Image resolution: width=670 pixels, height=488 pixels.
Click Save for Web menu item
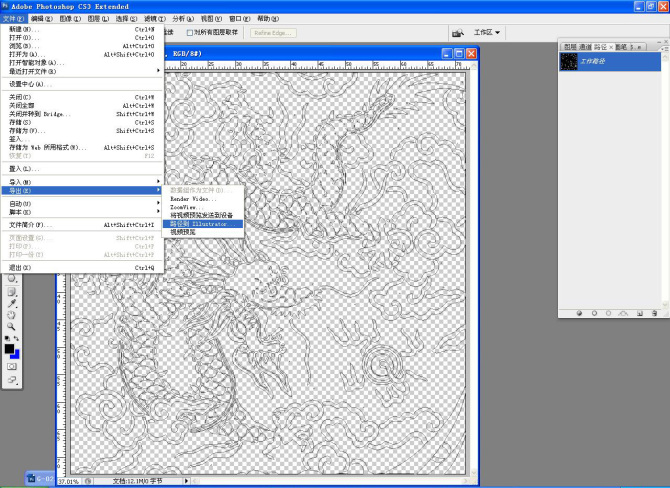50,148
